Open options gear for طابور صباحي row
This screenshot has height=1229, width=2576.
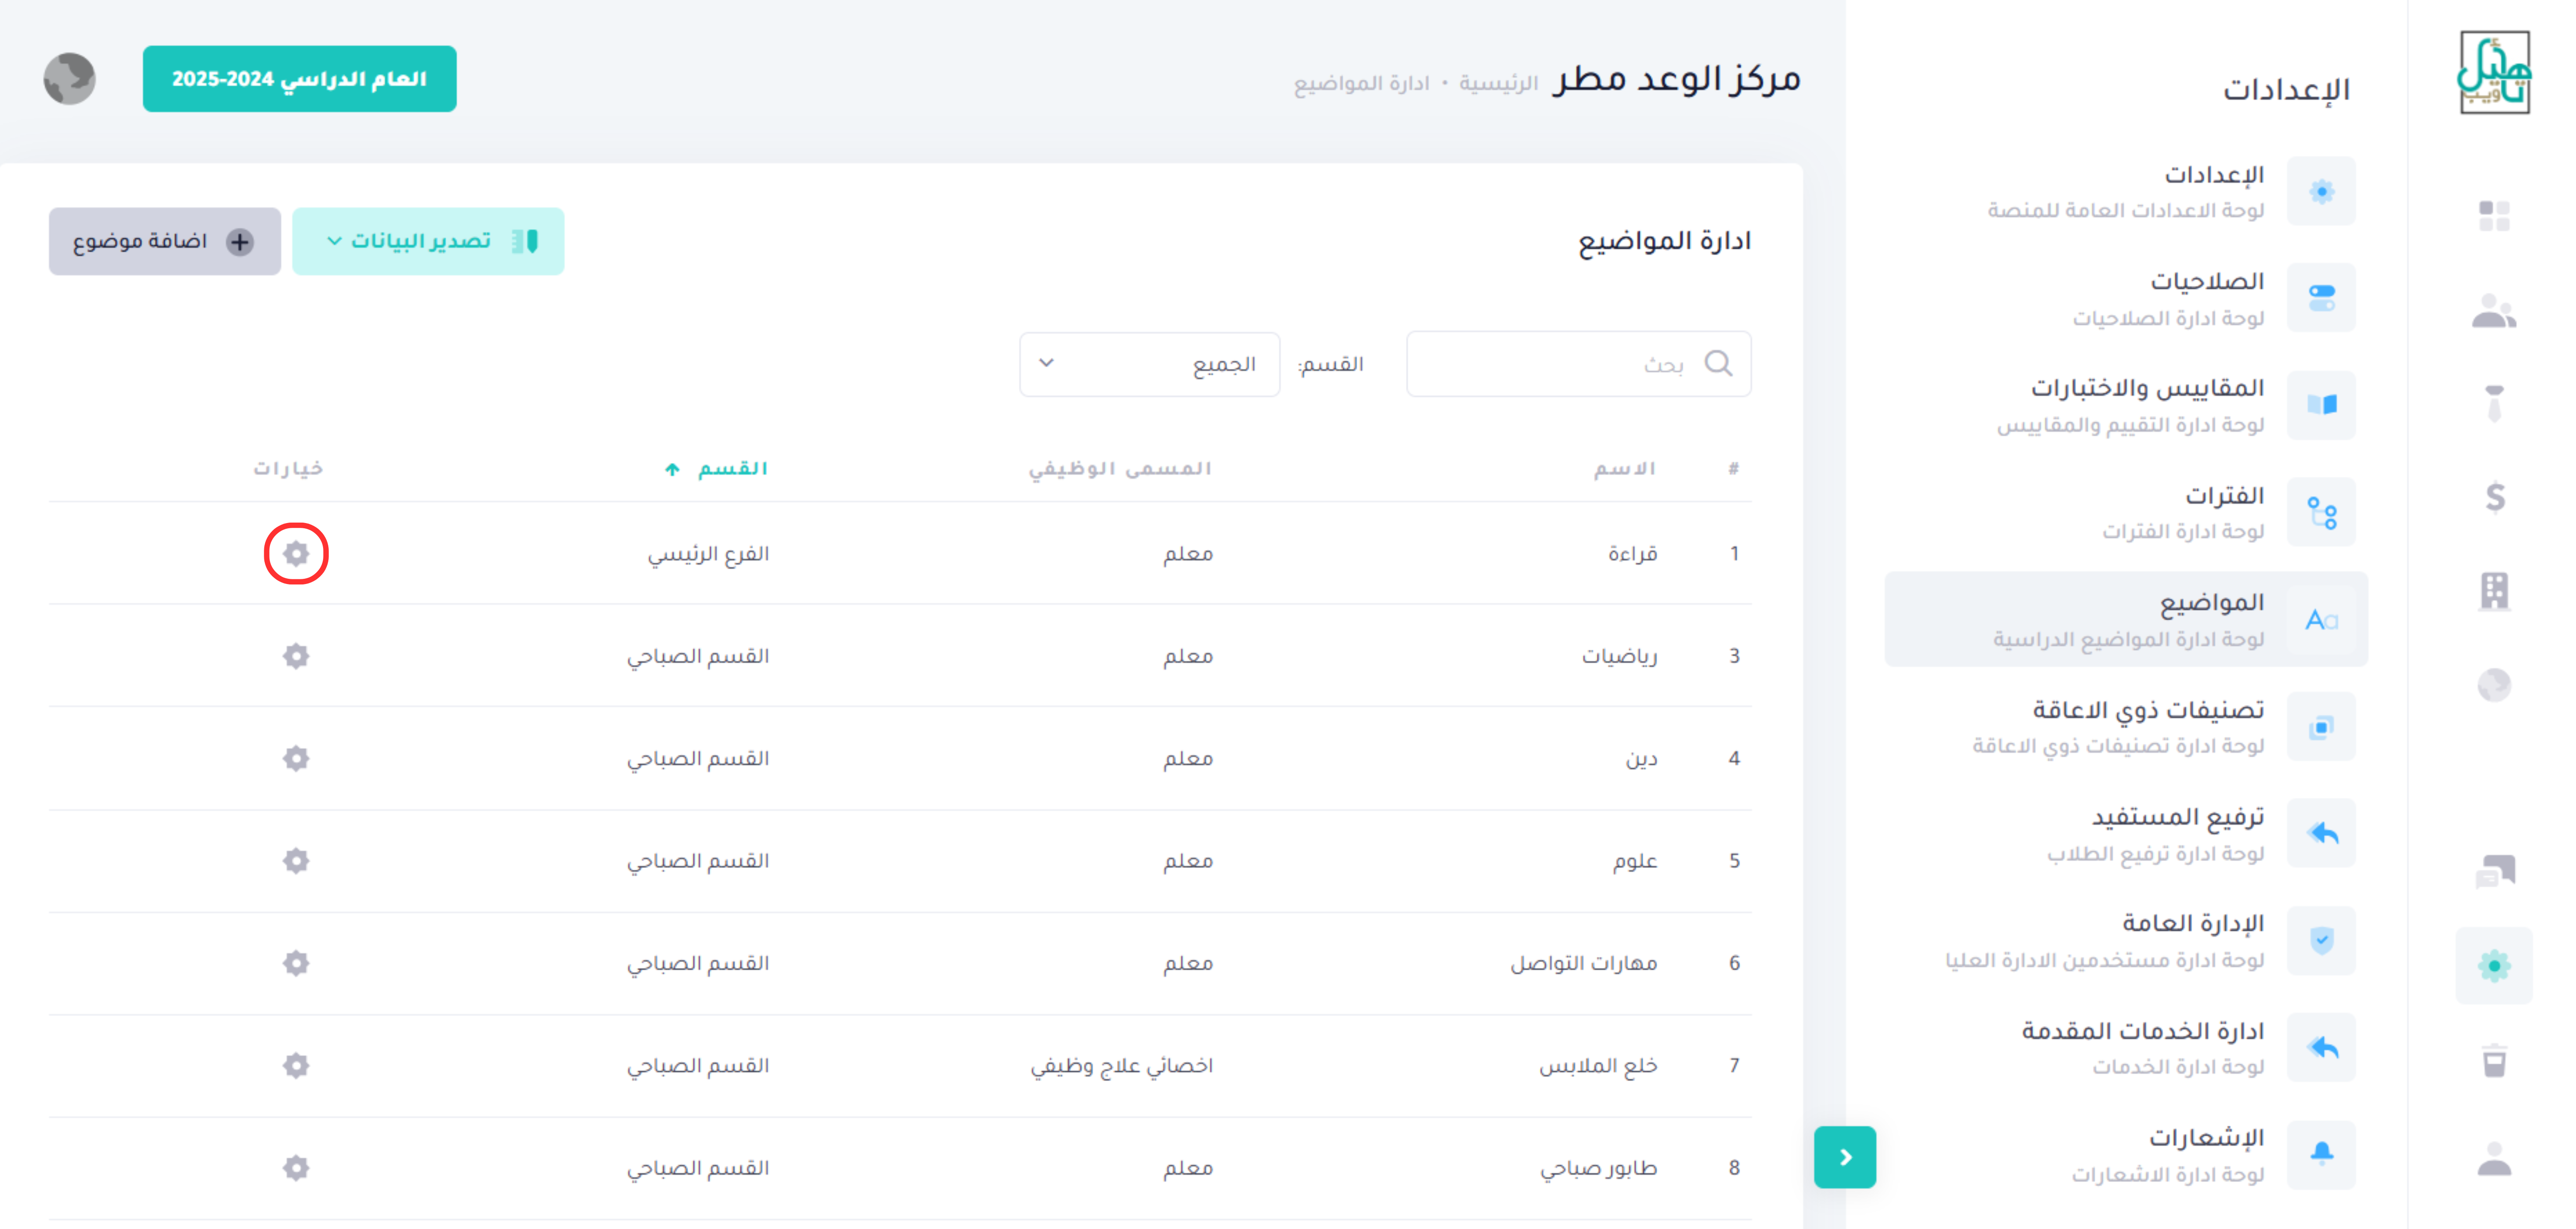pyautogui.click(x=296, y=1167)
